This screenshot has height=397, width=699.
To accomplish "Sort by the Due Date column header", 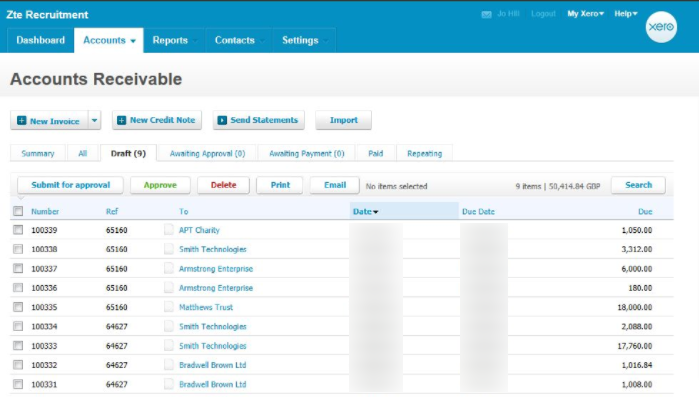I will point(478,211).
